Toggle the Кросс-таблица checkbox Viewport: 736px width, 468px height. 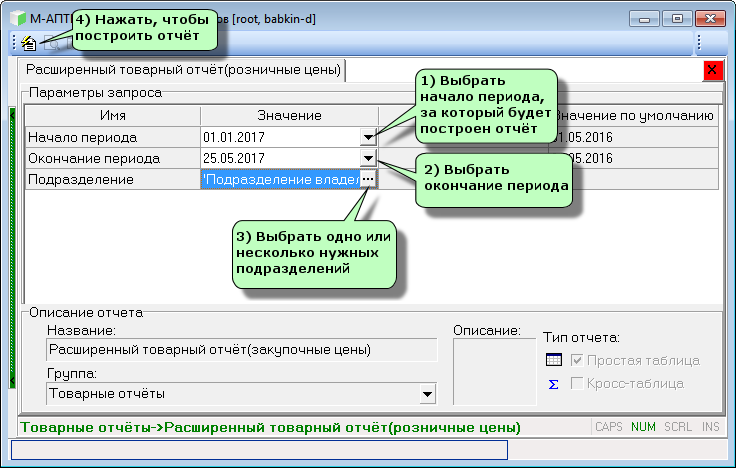coord(577,383)
